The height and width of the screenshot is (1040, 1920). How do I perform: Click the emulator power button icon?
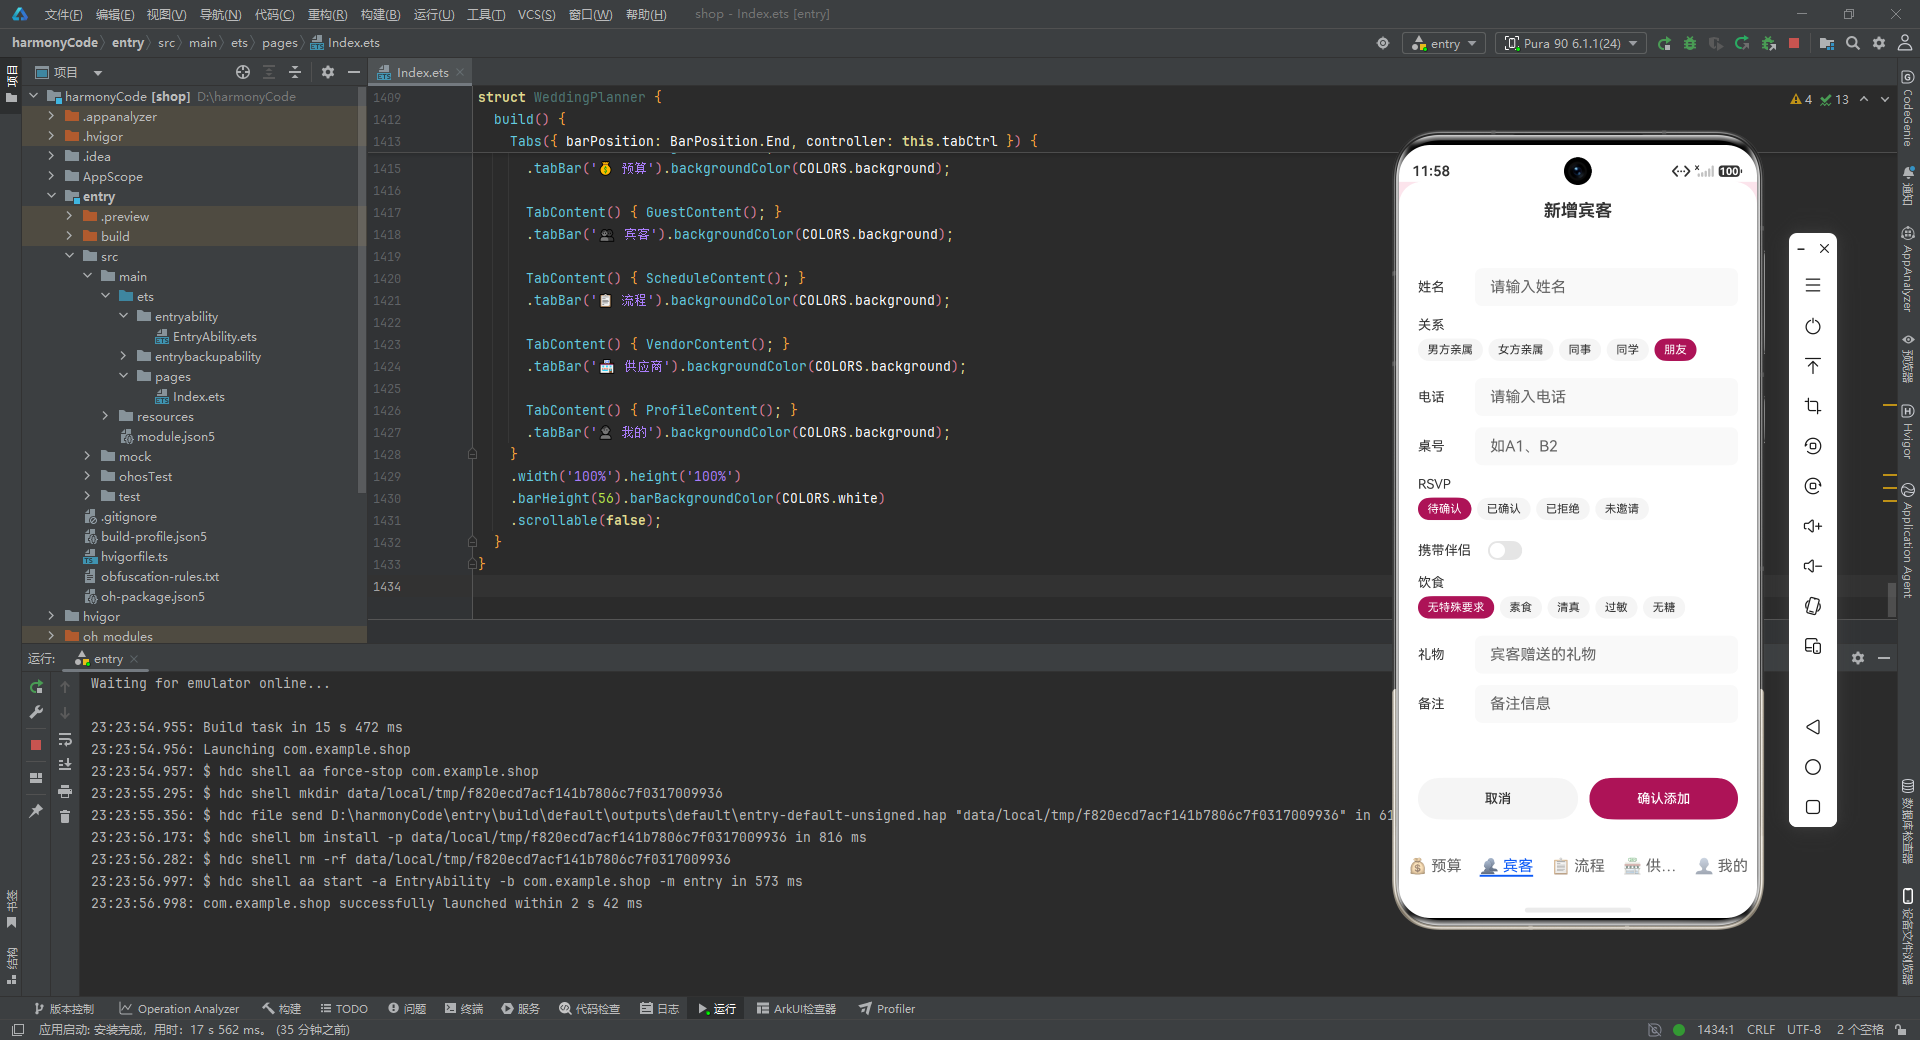(x=1813, y=326)
